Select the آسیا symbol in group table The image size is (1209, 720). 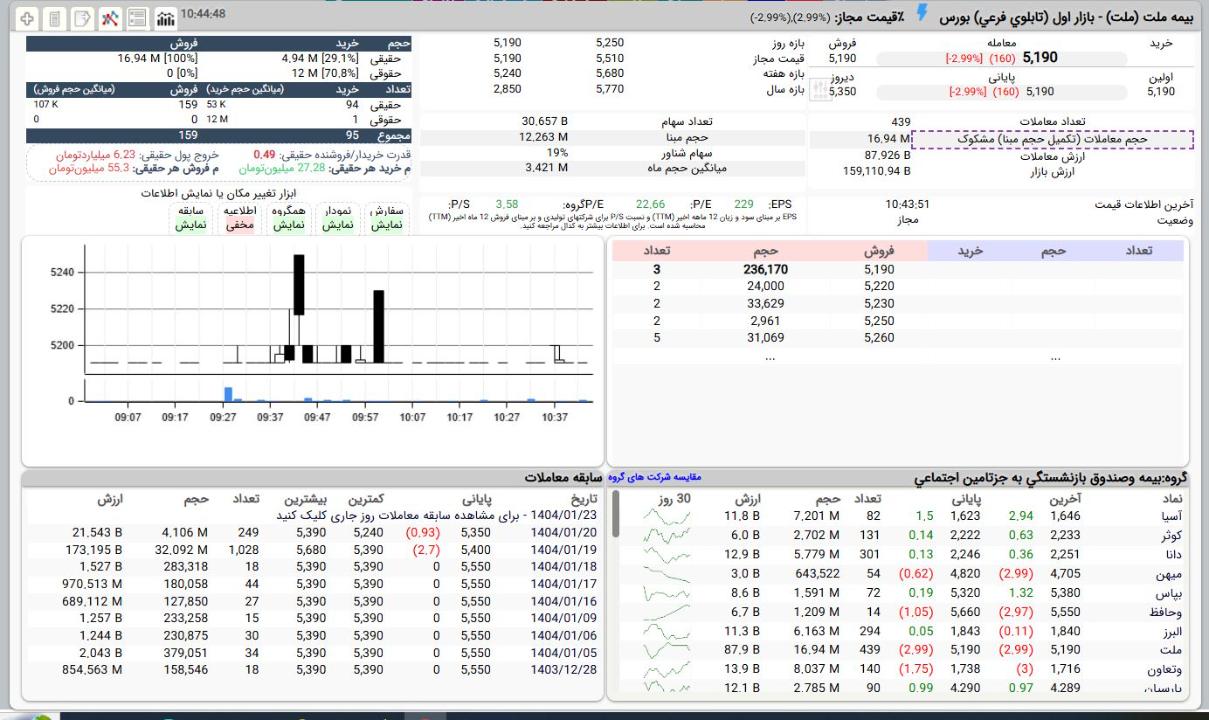tap(1168, 516)
